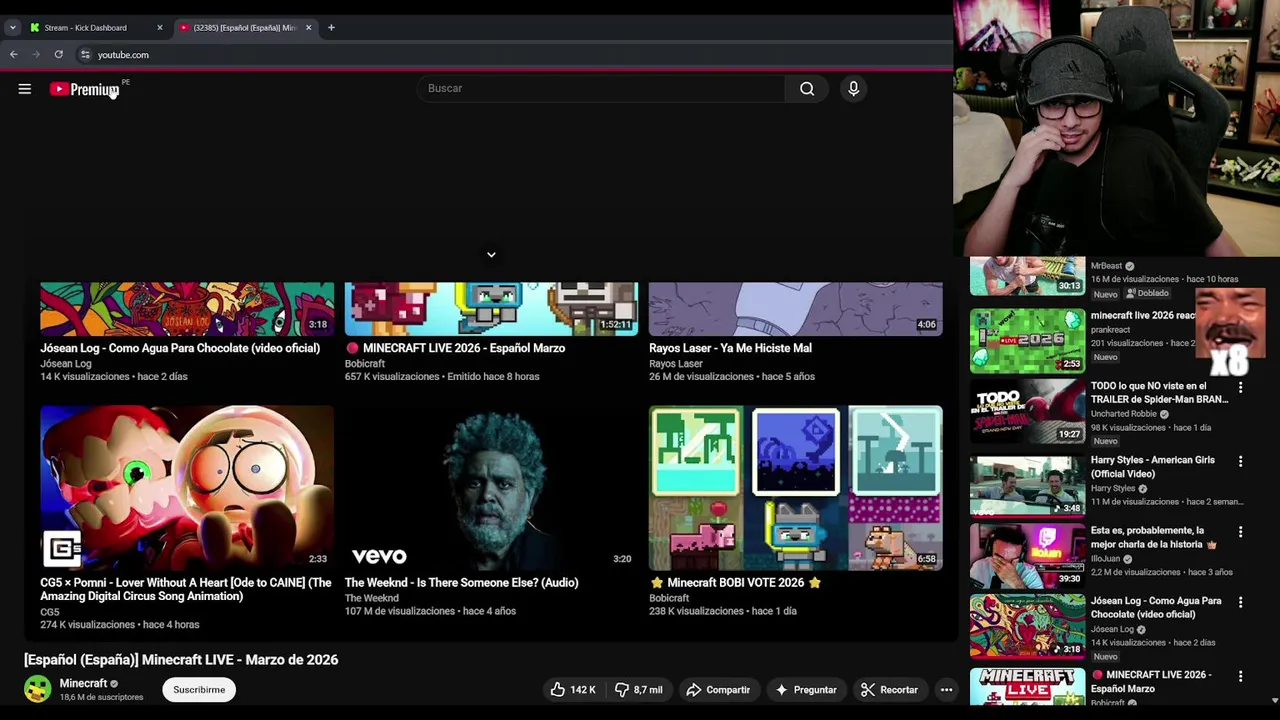The image size is (1280, 720).
Task: Open more actions three-dot menu under video
Action: (946, 690)
